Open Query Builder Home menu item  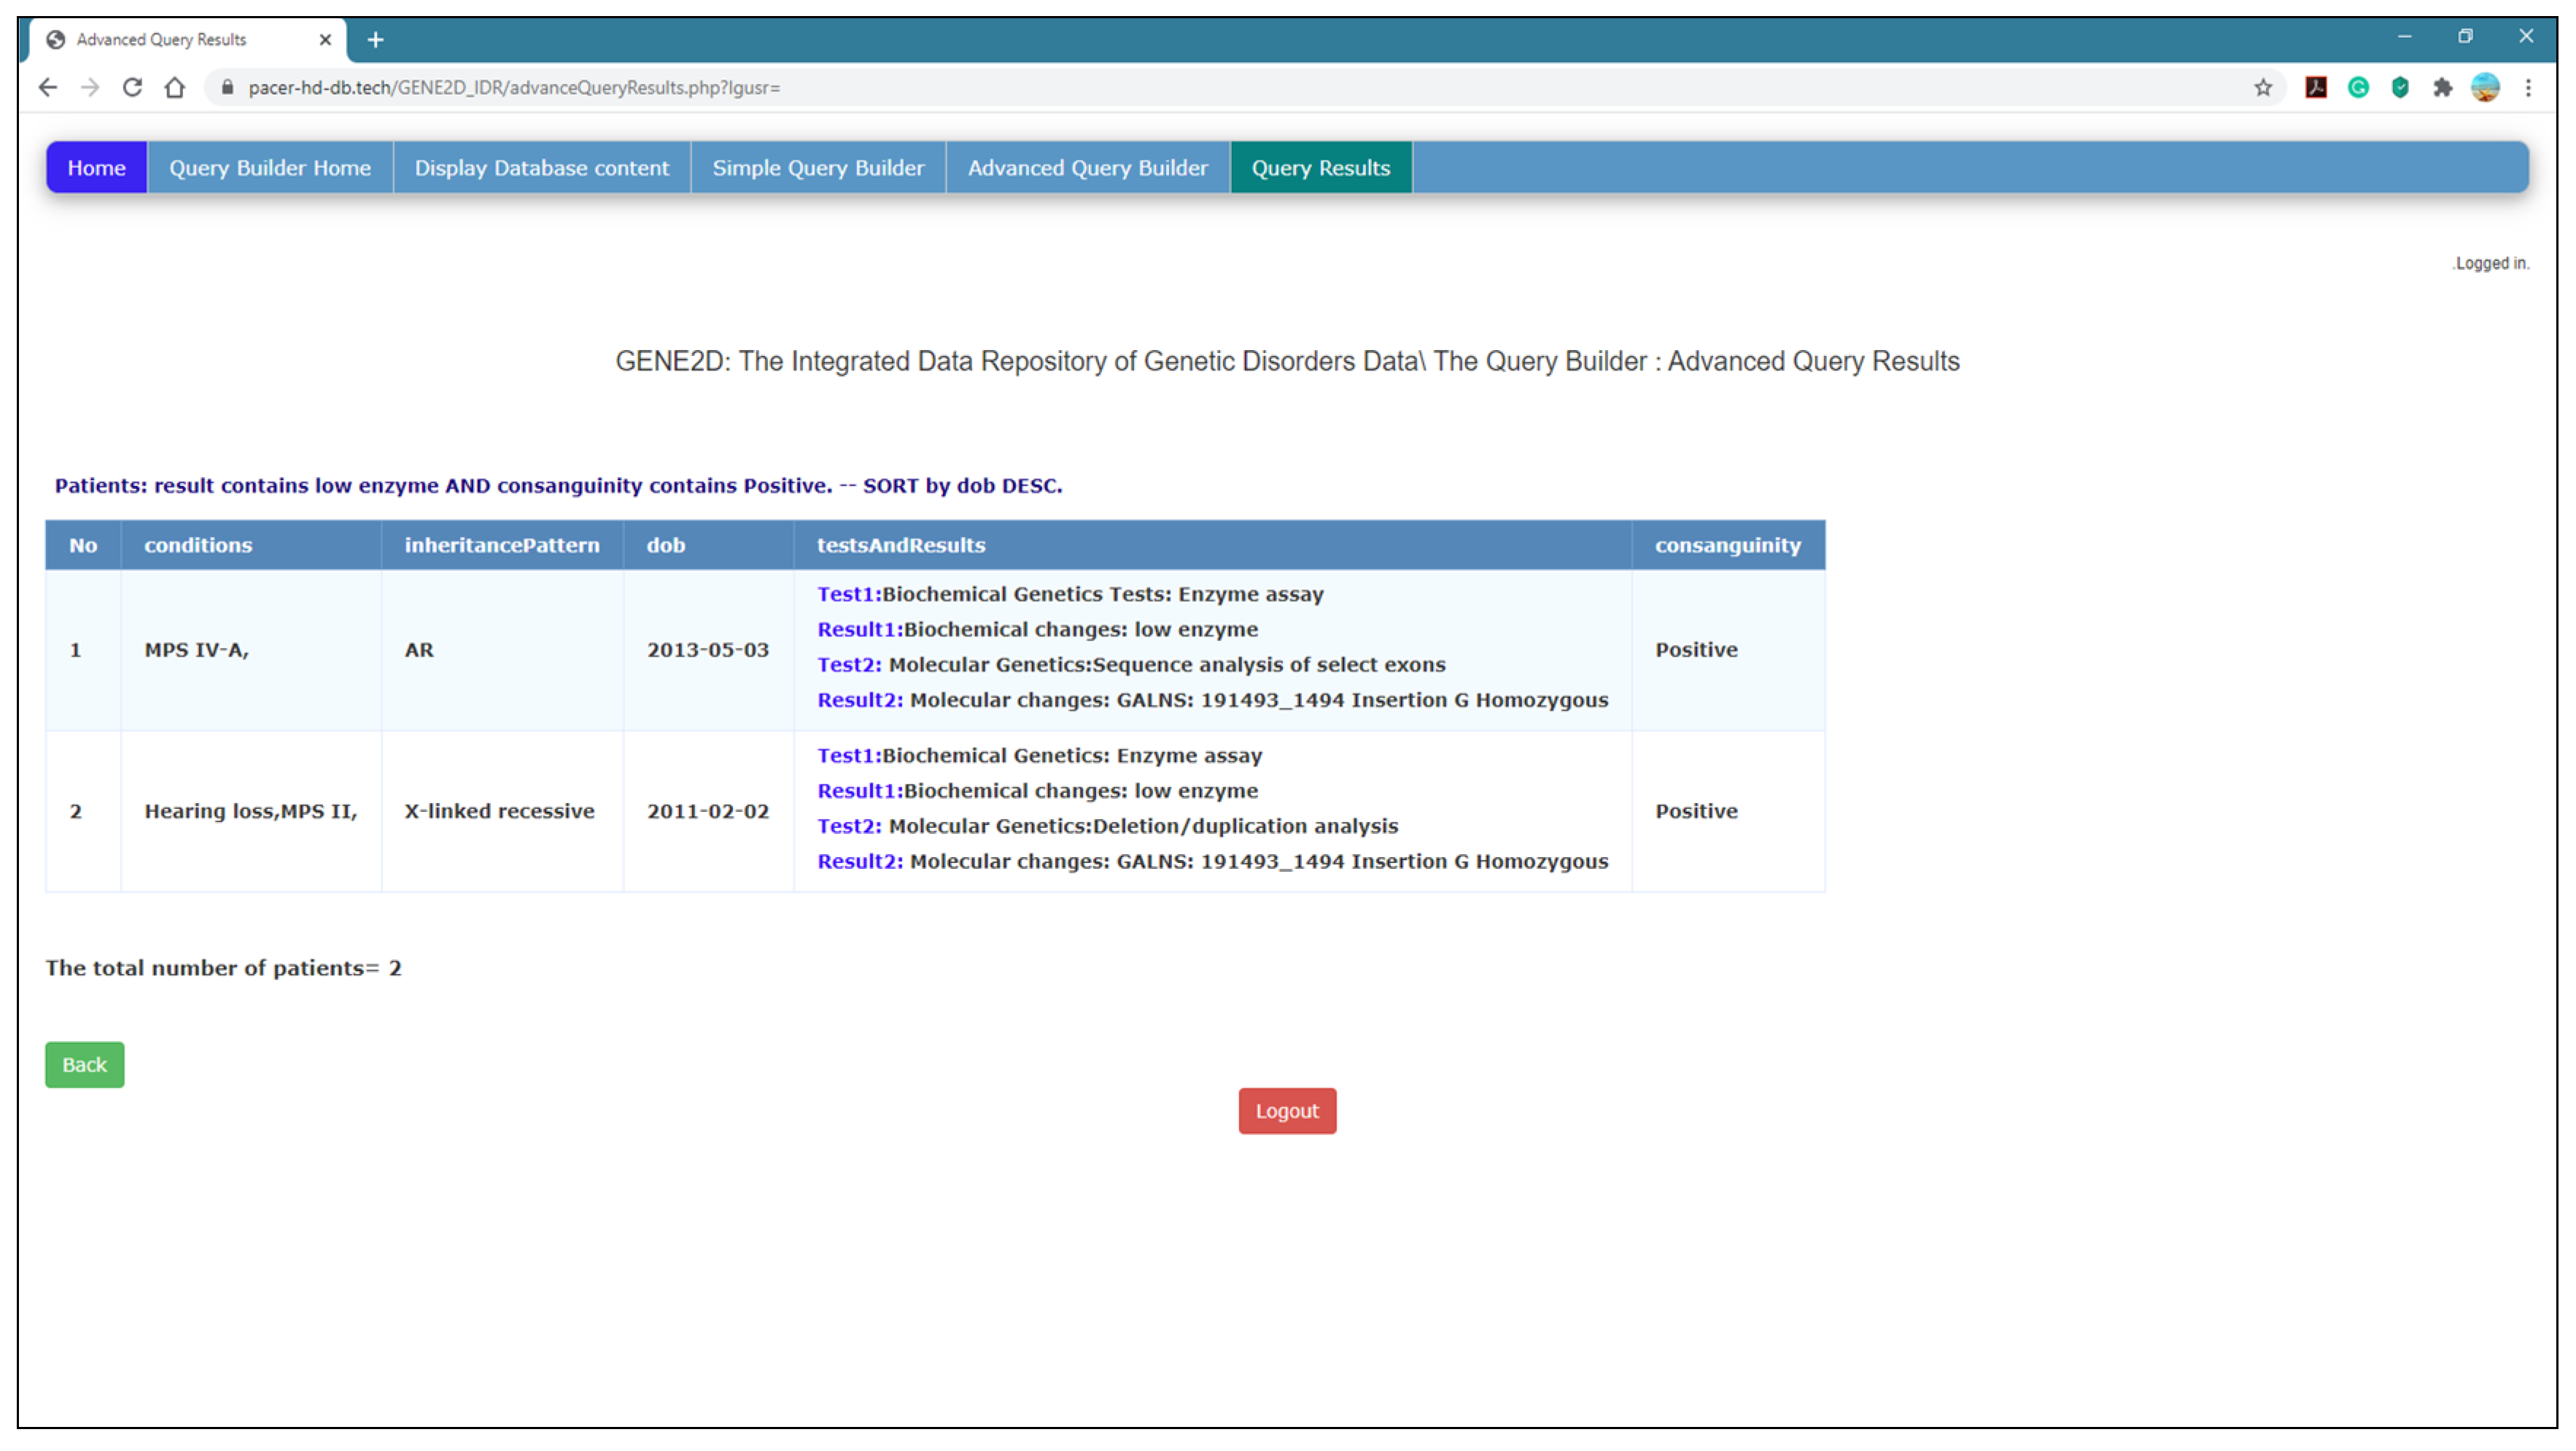(270, 168)
